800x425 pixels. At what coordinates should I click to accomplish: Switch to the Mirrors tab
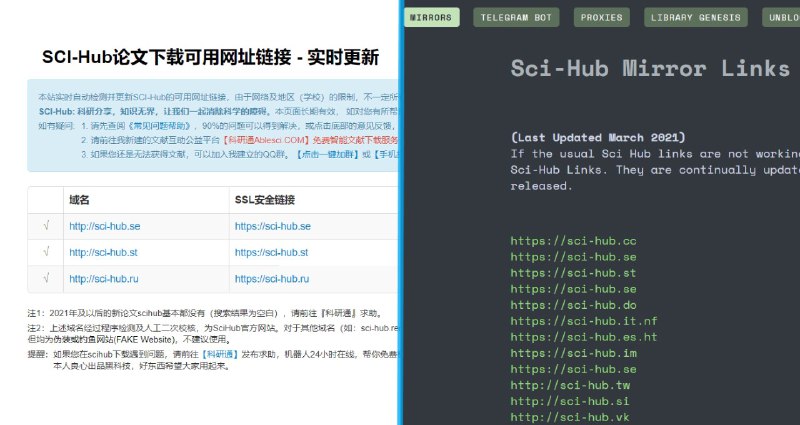point(431,17)
